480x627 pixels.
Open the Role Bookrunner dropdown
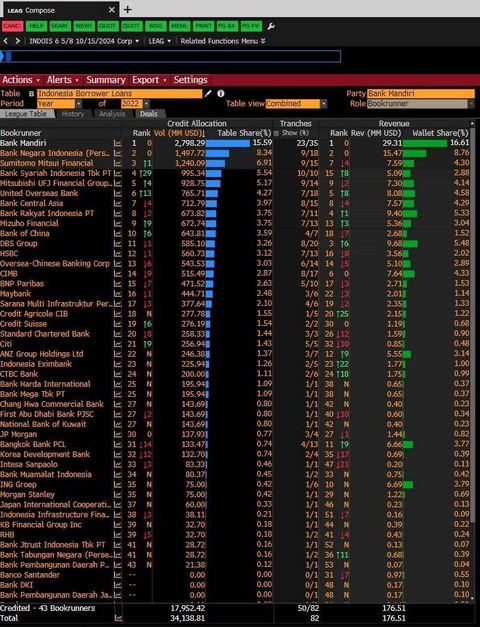point(471,104)
